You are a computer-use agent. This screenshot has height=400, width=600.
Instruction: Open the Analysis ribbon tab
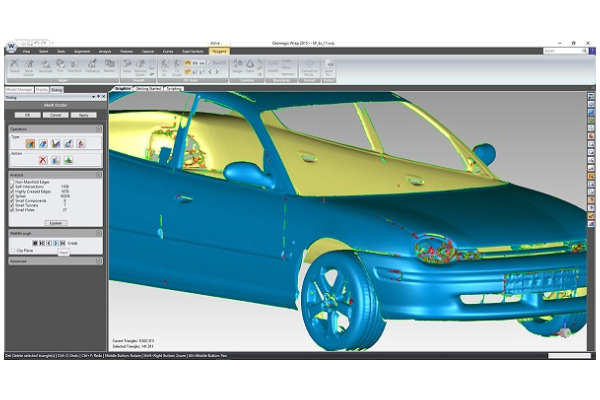coord(105,51)
